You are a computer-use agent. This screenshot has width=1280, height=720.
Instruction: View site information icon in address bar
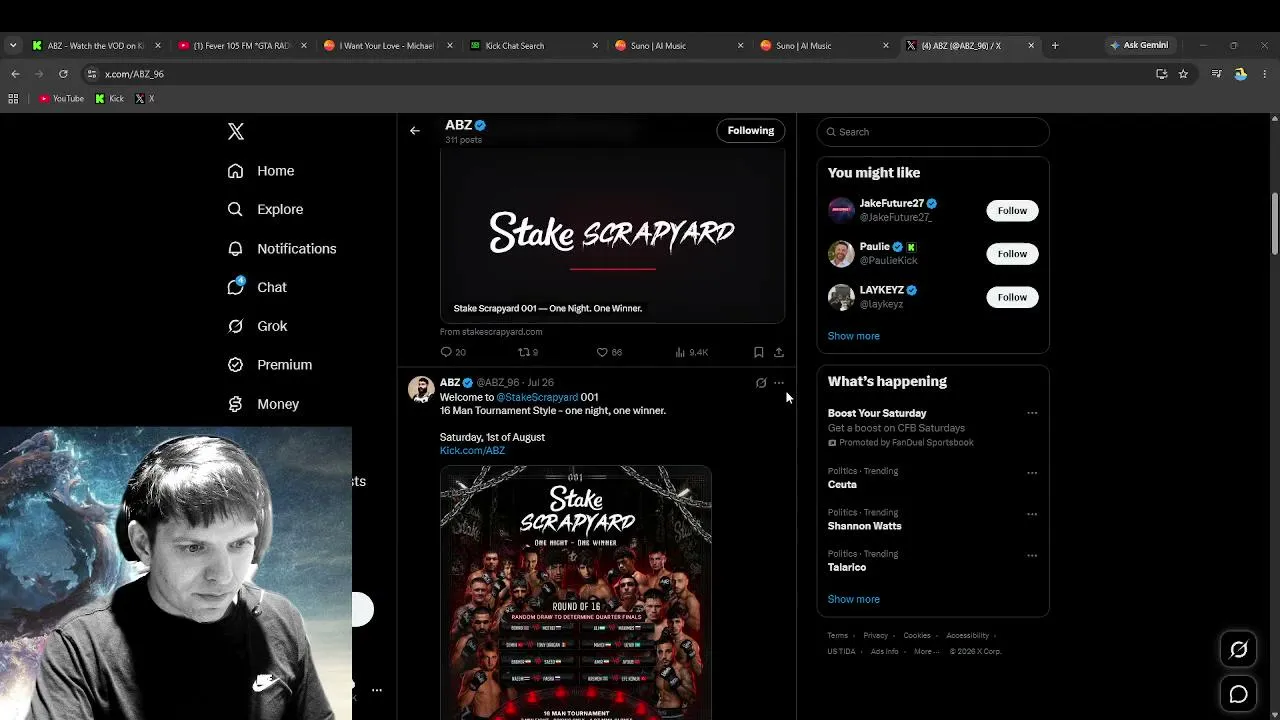[92, 74]
